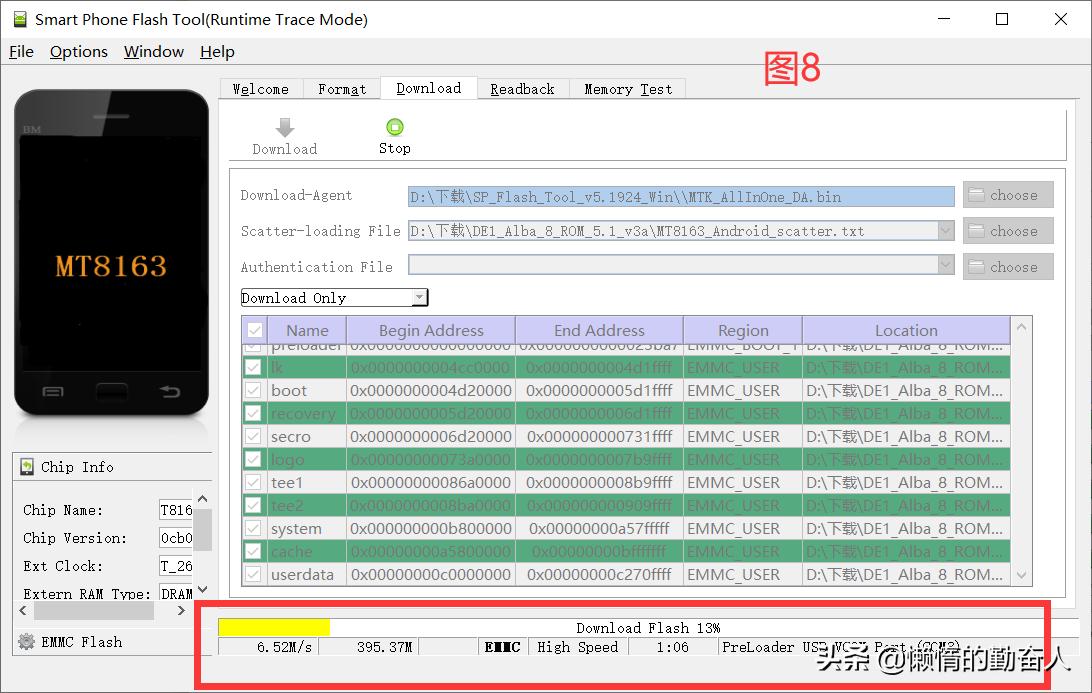Click the green Stop icon
The height and width of the screenshot is (693, 1092).
pyautogui.click(x=394, y=127)
